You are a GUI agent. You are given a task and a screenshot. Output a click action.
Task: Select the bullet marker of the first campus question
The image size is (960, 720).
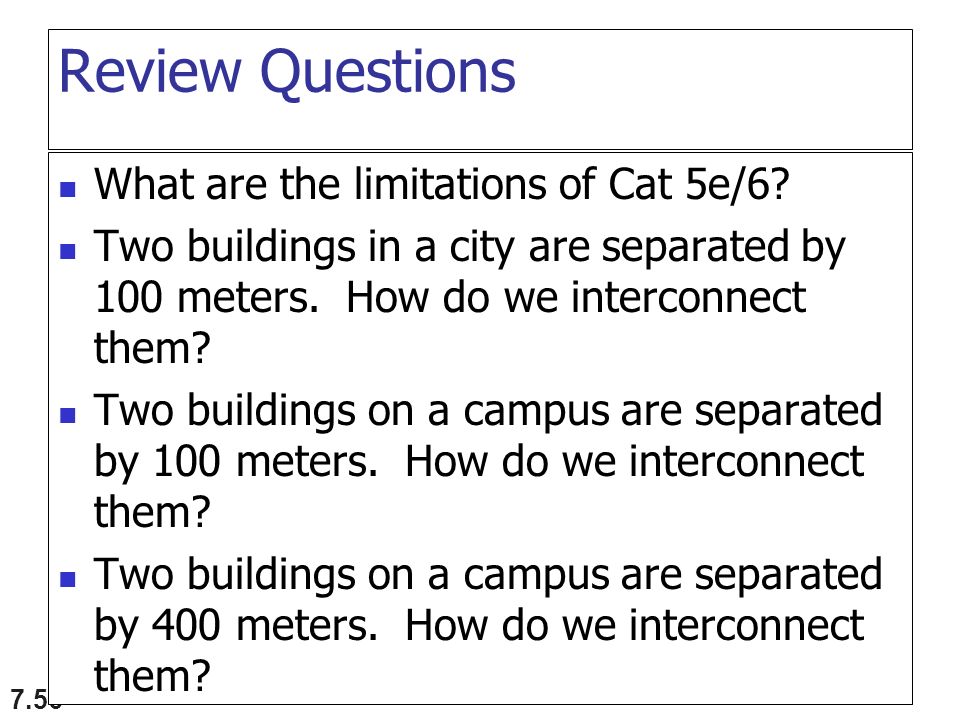(68, 415)
